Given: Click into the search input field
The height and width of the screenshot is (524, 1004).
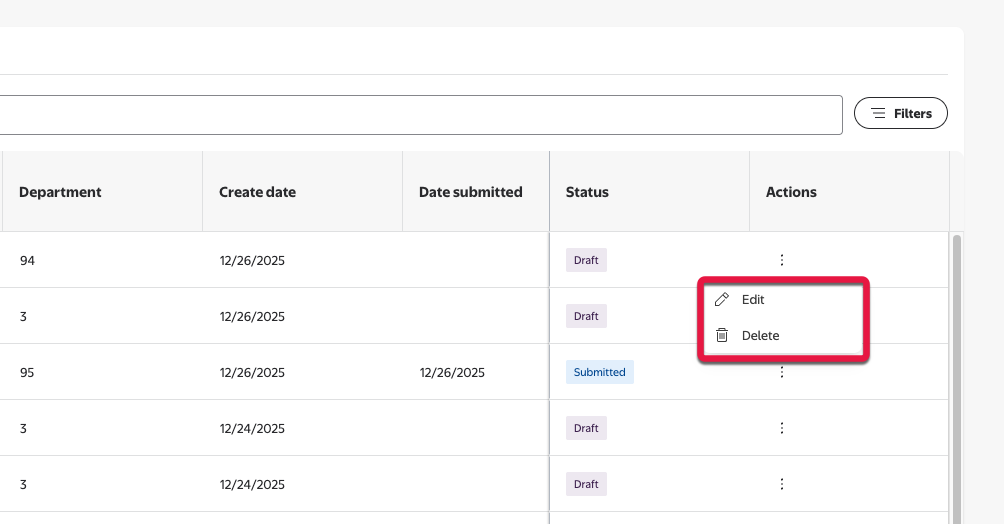Looking at the screenshot, I should point(420,115).
